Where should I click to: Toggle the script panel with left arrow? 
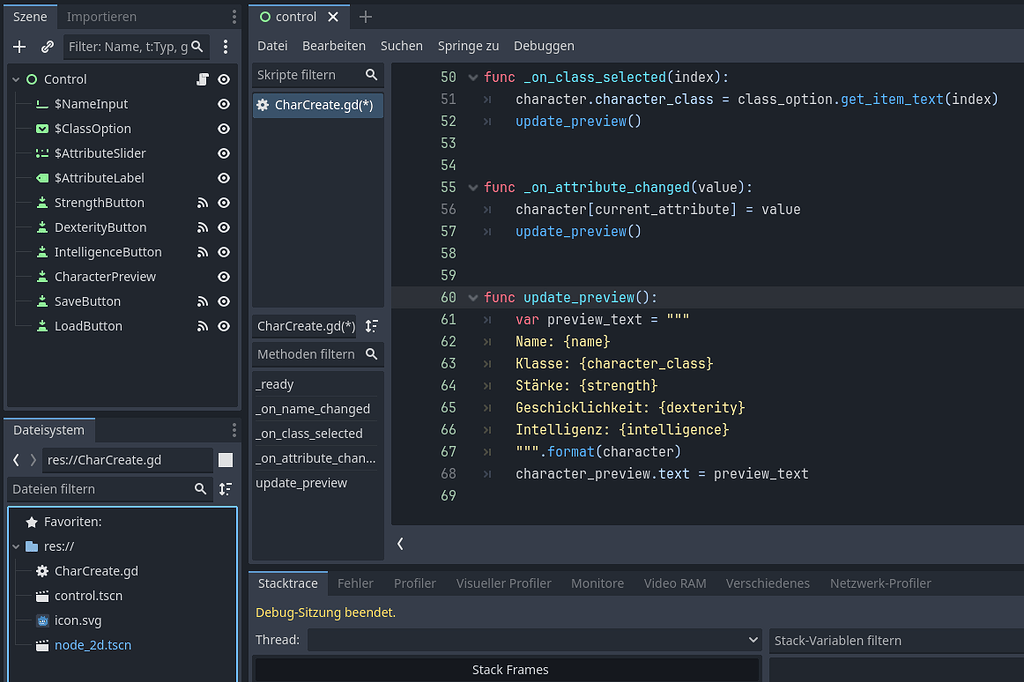coord(400,544)
